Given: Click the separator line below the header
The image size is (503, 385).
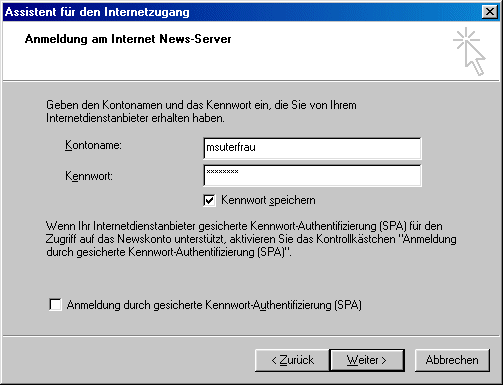Looking at the screenshot, I should 251,80.
